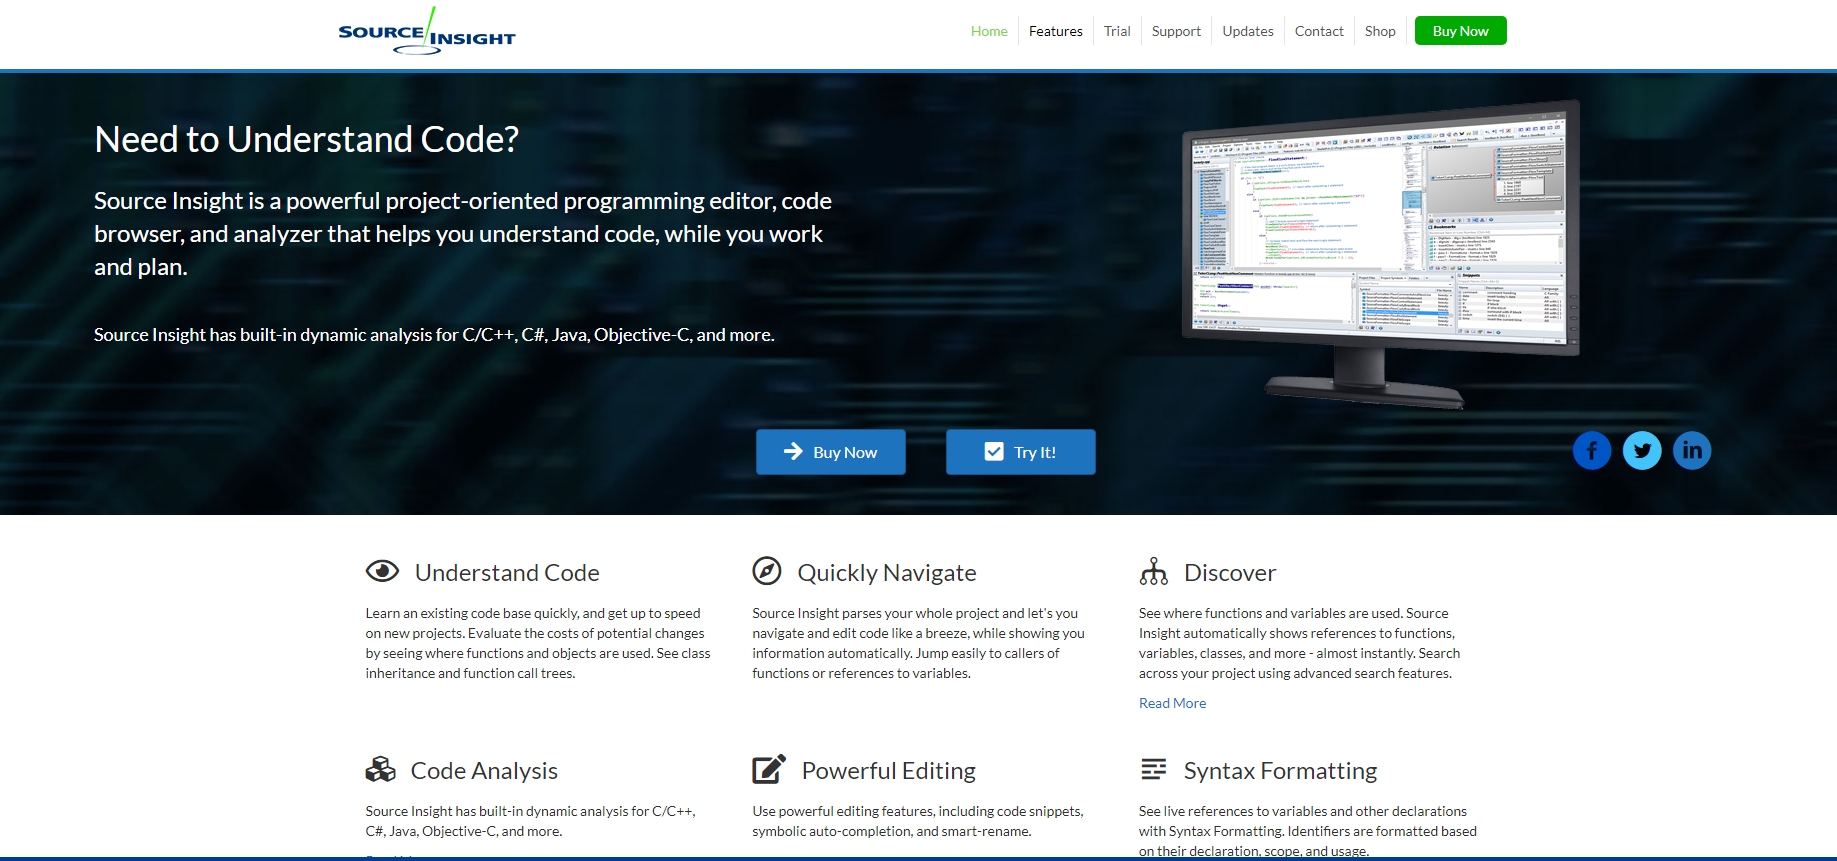Open the LinkedIn social icon
The width and height of the screenshot is (1837, 861).
(1692, 451)
